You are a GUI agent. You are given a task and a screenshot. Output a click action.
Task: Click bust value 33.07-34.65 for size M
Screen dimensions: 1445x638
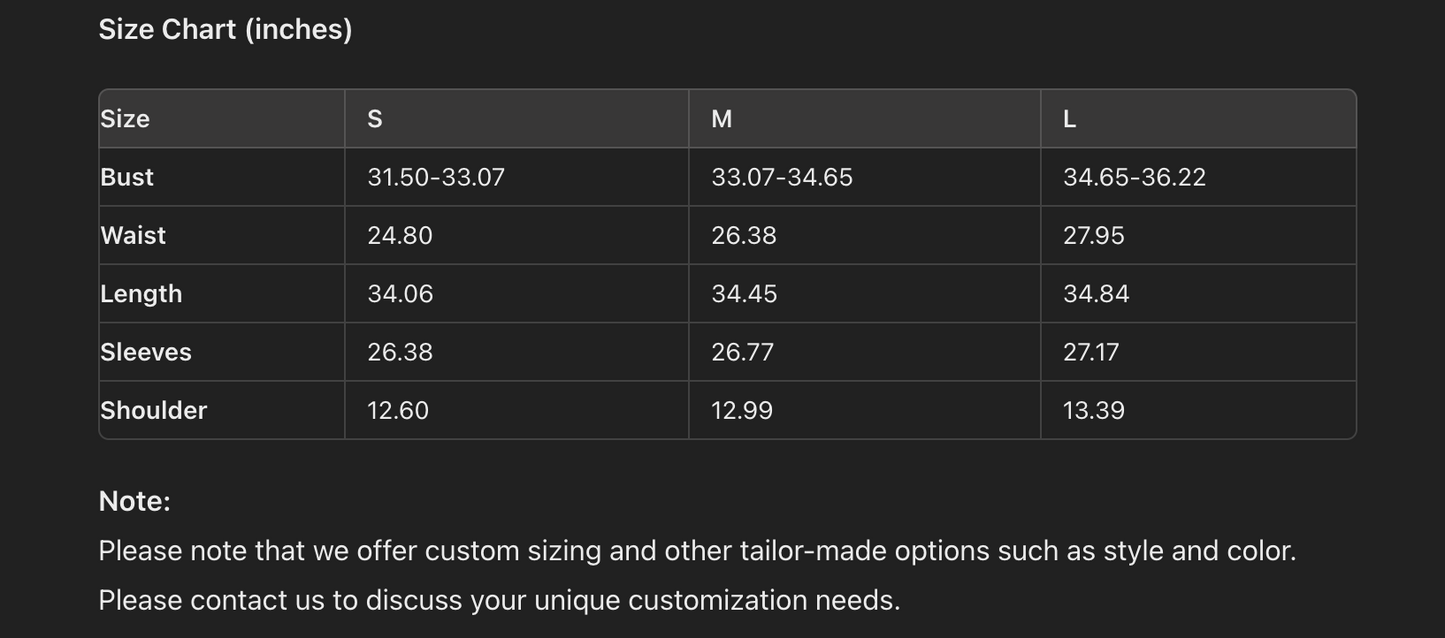click(782, 177)
